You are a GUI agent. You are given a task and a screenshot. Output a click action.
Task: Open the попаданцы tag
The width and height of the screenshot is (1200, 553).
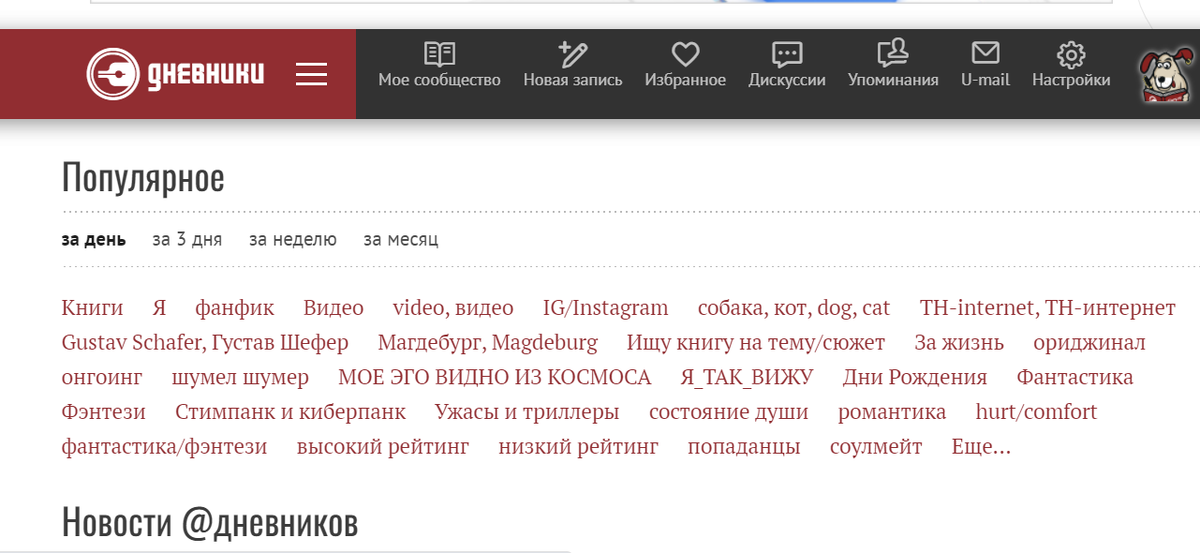pyautogui.click(x=744, y=447)
